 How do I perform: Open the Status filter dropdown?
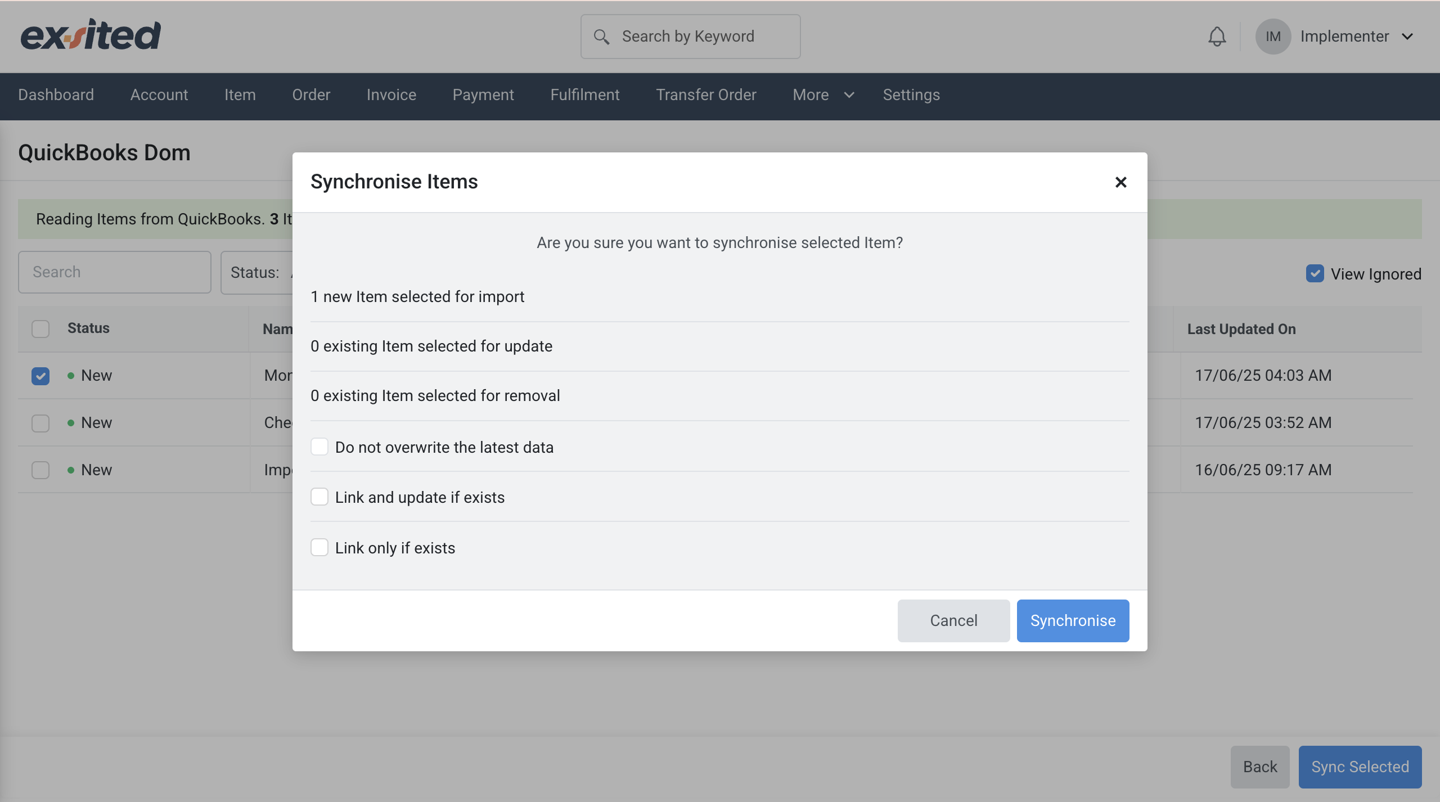257,272
